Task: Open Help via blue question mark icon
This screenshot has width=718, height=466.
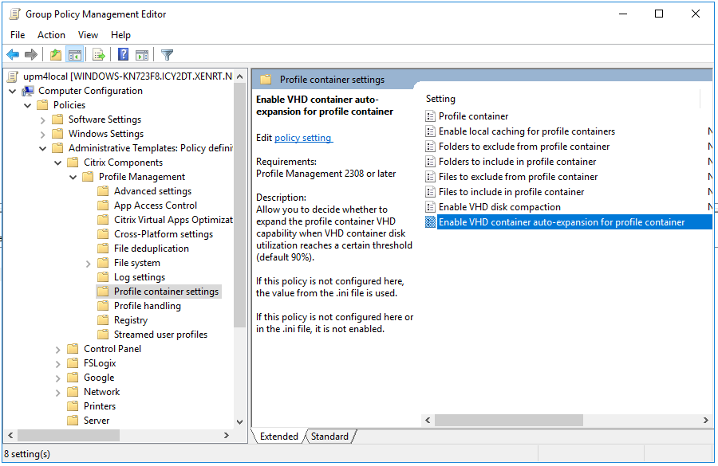Action: click(123, 54)
